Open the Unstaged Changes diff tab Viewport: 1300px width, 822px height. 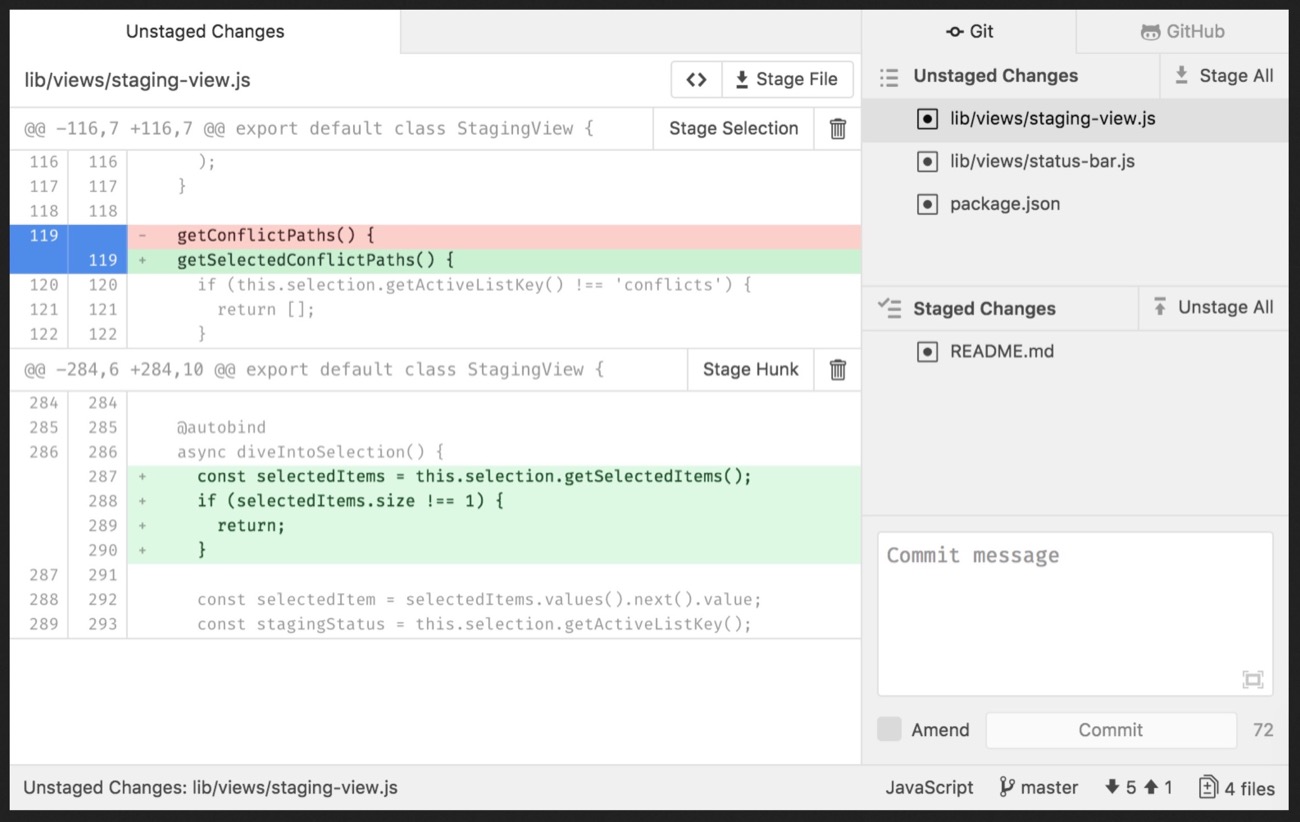(205, 32)
